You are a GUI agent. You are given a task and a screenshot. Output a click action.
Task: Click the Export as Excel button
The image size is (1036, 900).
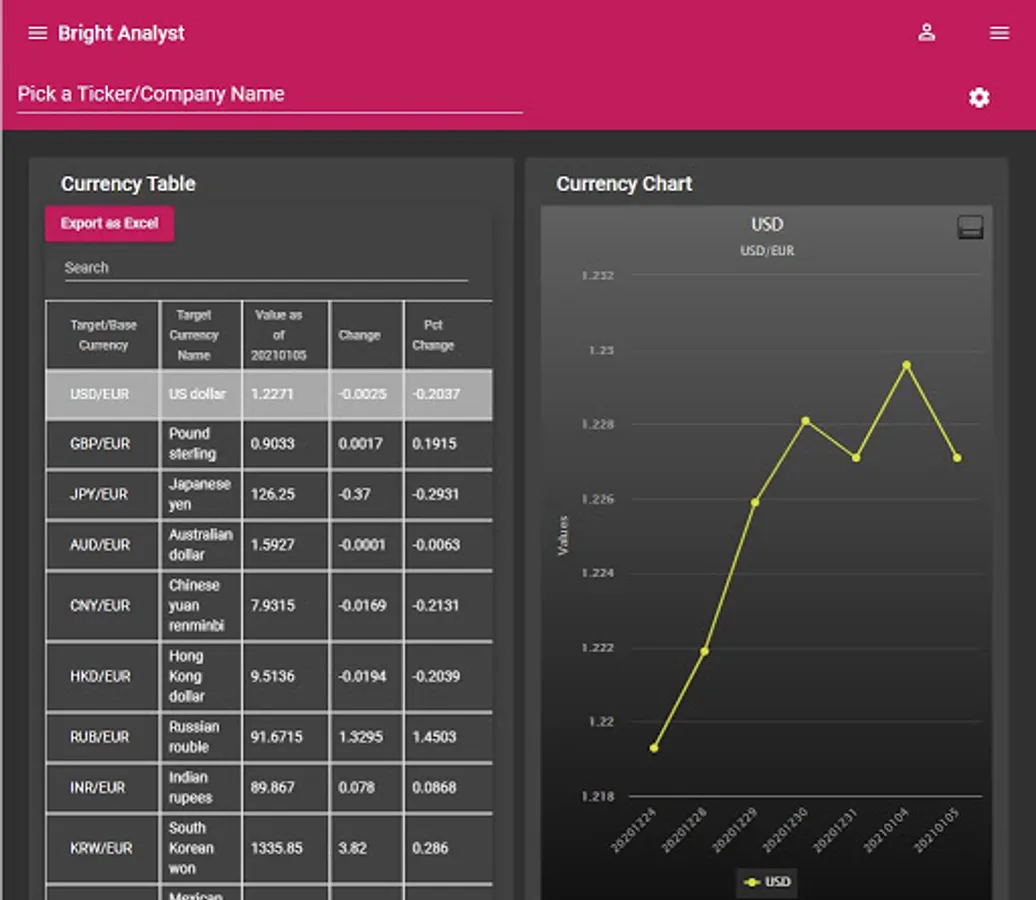110,223
